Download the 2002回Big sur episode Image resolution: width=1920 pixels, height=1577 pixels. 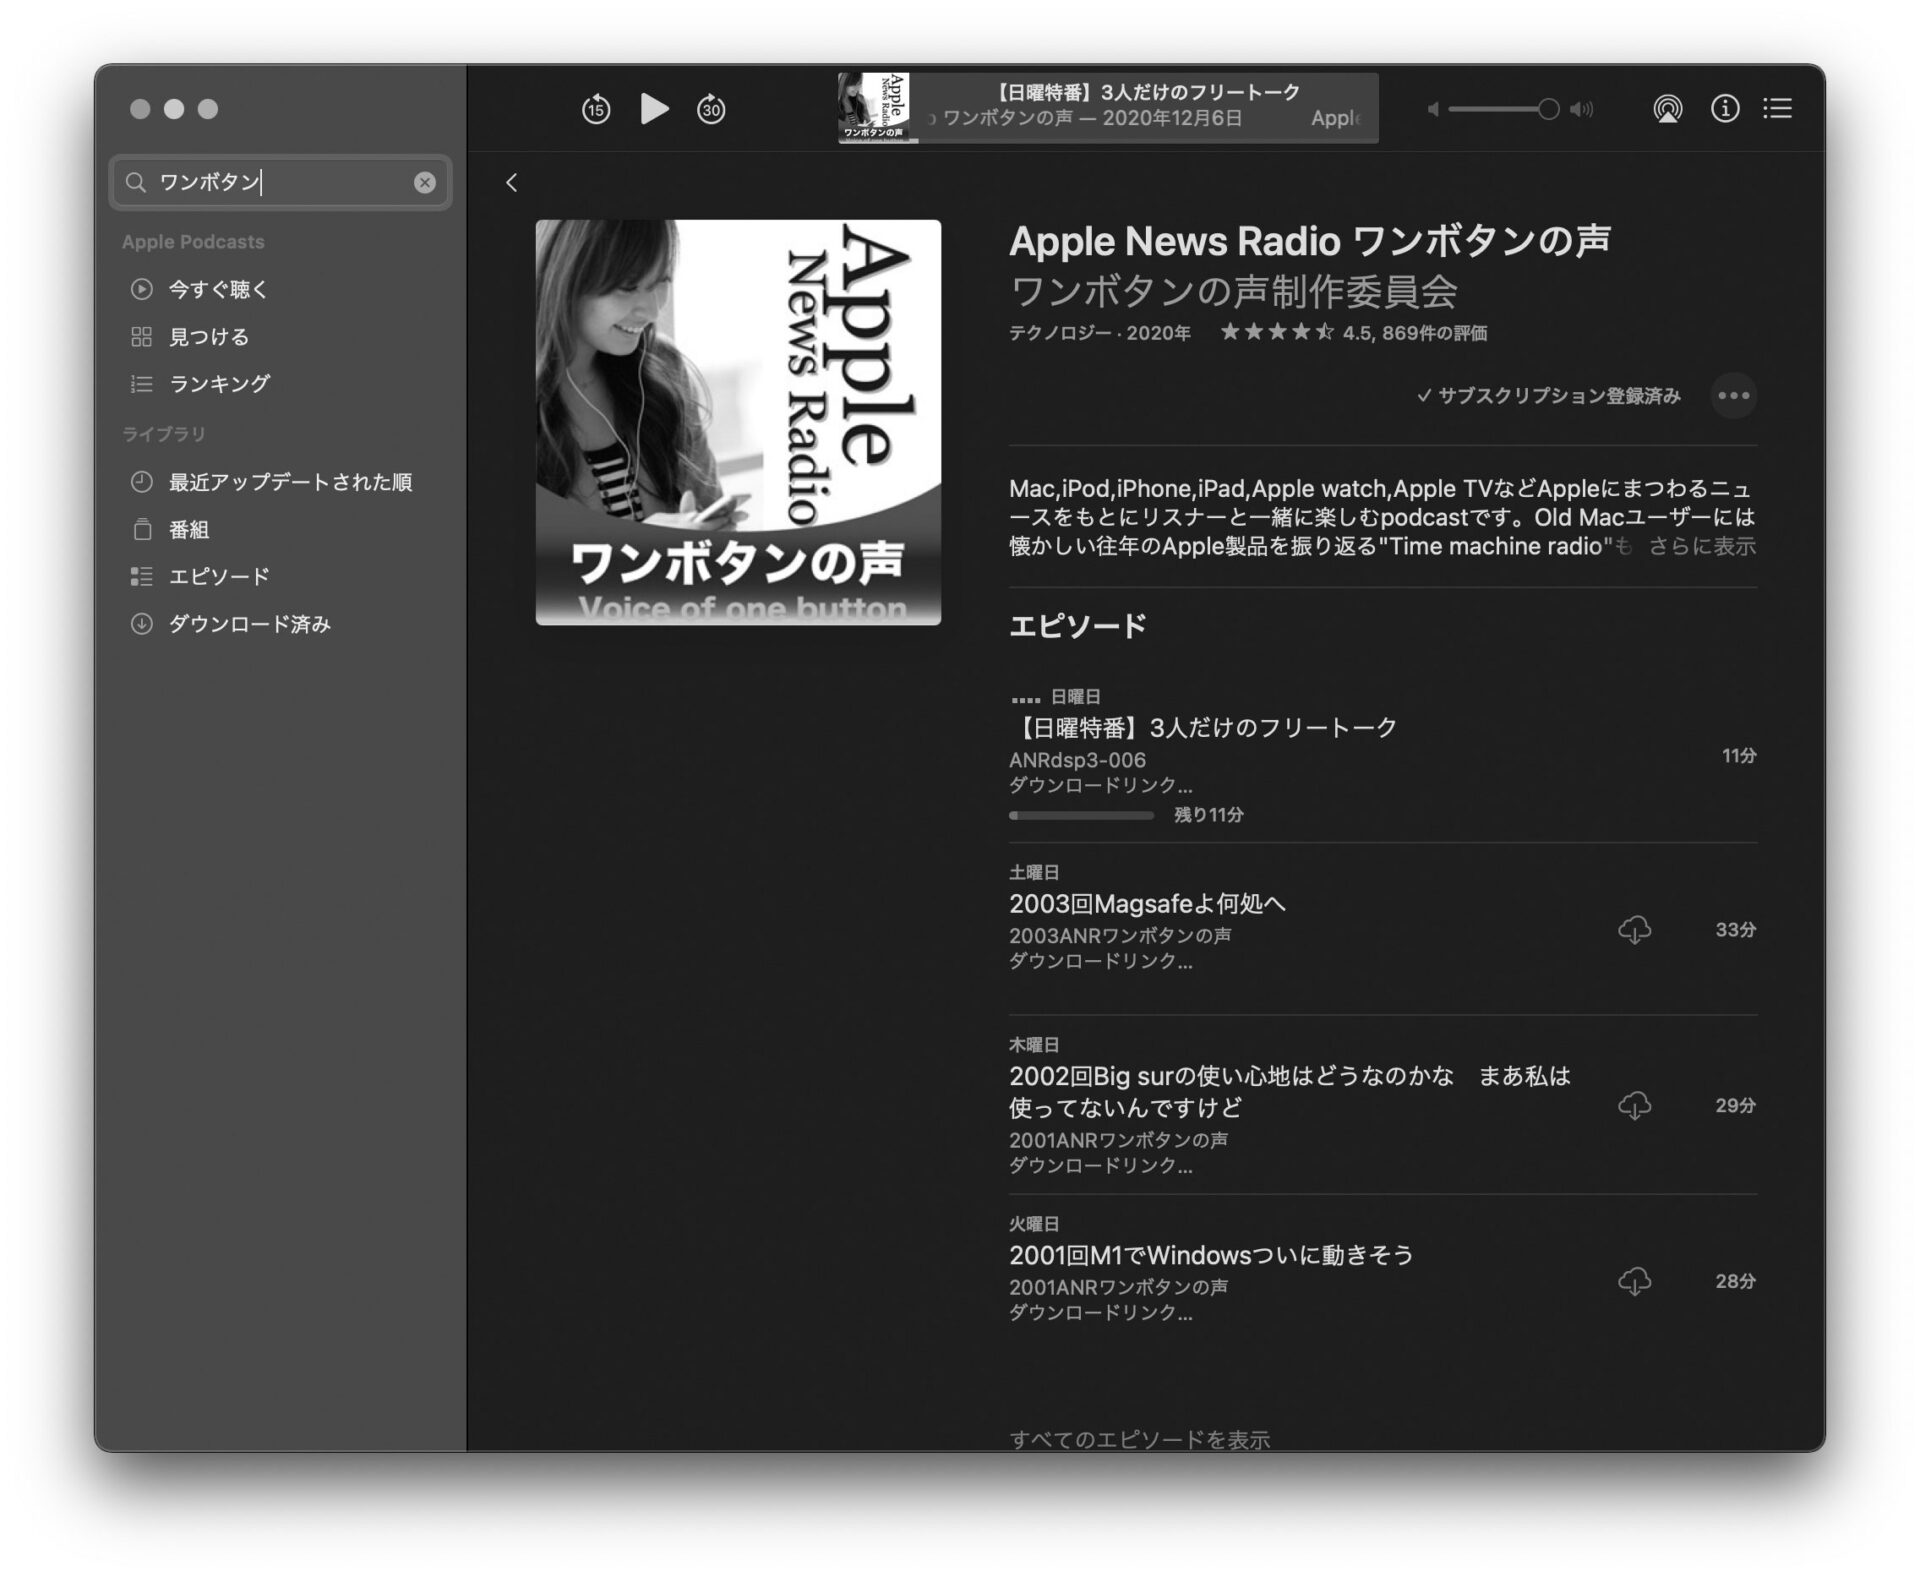tap(1634, 1105)
